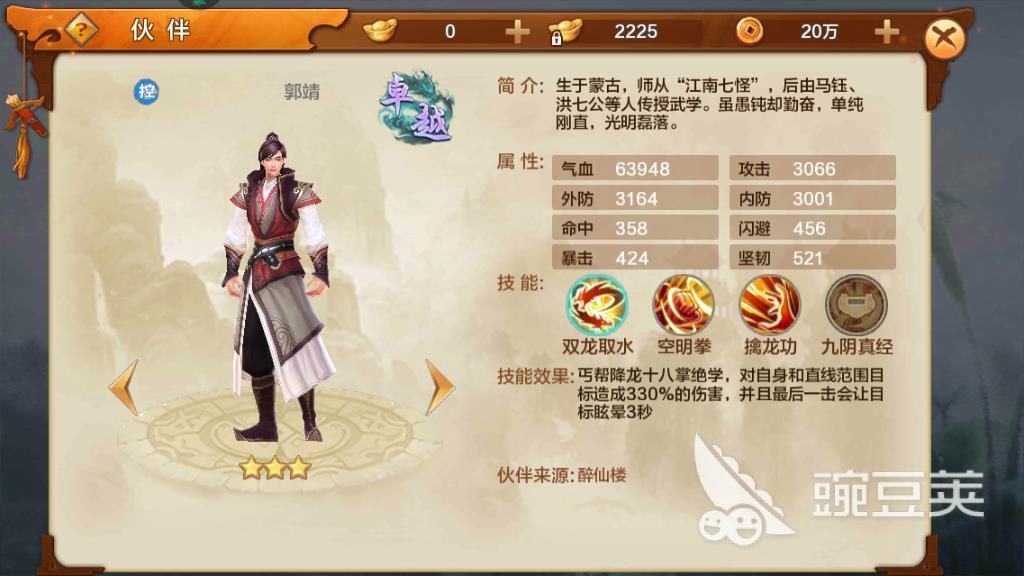Tap the locked ingot currency icon
1024x576 pixels.
tap(564, 31)
